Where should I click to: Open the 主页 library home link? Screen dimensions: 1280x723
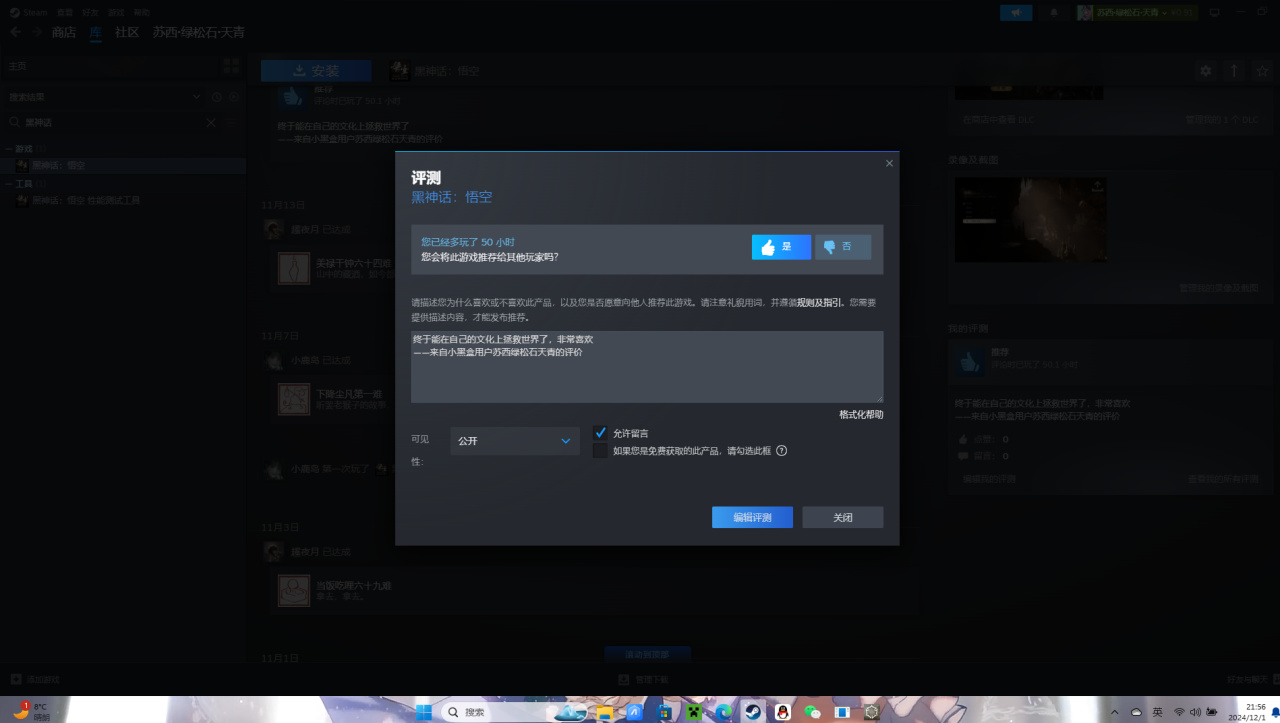pyautogui.click(x=110, y=66)
